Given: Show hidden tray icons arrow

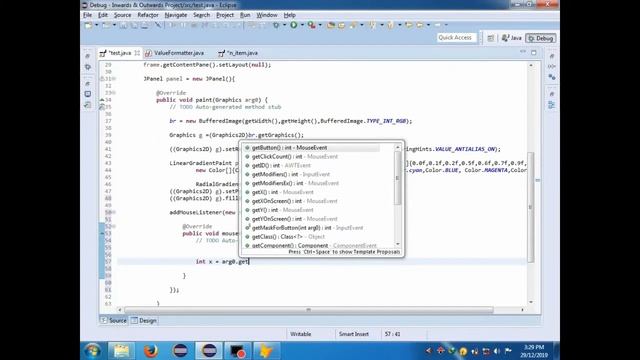Looking at the screenshot, I should tap(428, 351).
